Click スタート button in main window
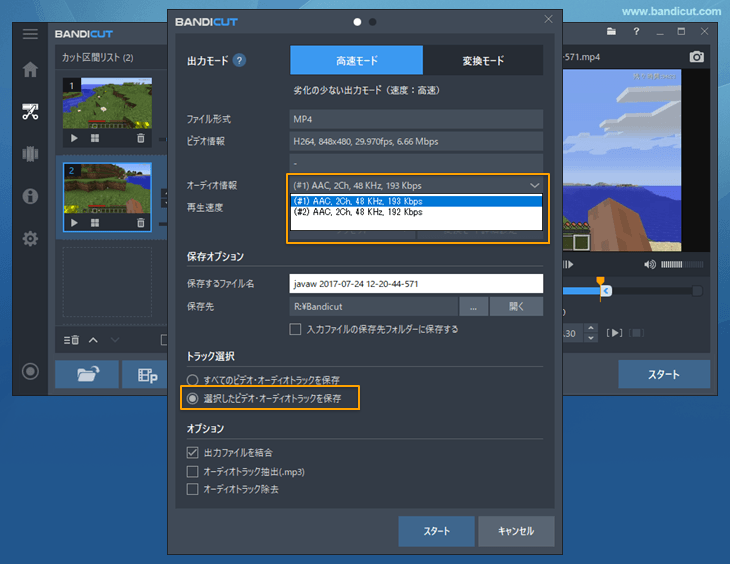Viewport: 730px width, 564px height. pyautogui.click(x=664, y=374)
